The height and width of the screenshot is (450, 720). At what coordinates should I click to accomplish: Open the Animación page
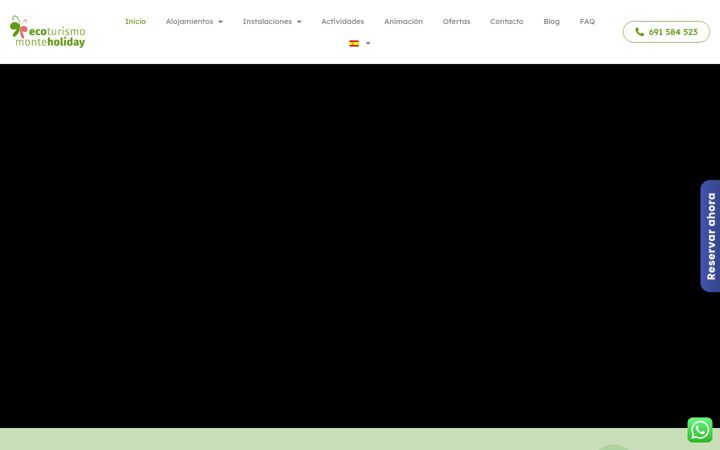pos(403,21)
